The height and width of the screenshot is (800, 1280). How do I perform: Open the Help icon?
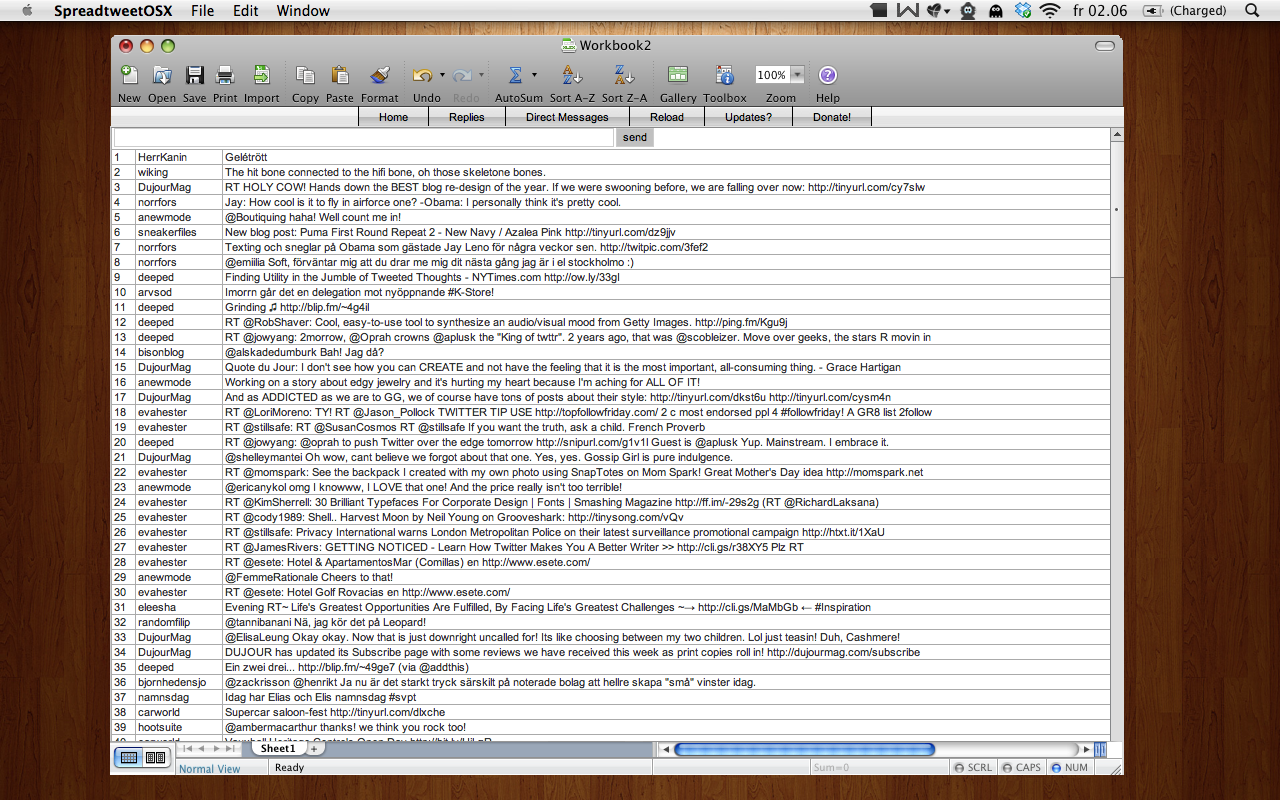pos(827,75)
